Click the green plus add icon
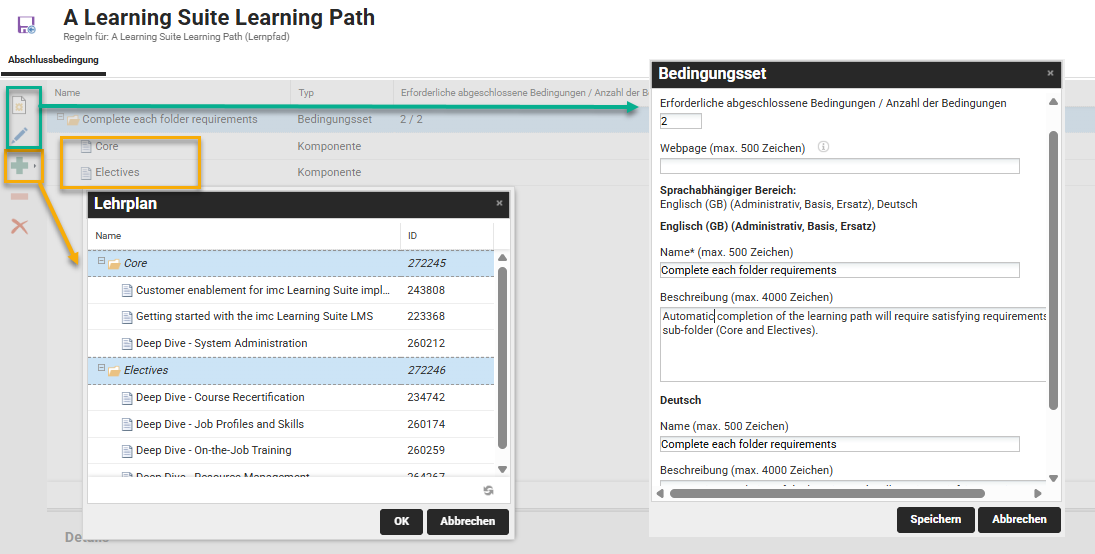This screenshot has width=1095, height=554. [x=19, y=166]
